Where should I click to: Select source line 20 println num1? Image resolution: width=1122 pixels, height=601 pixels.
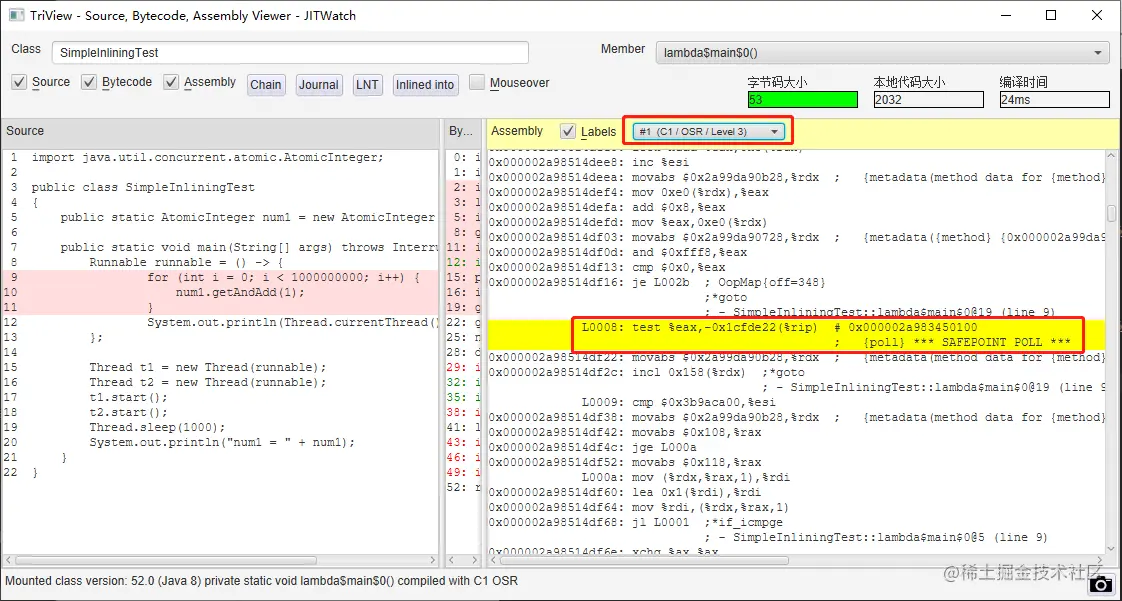pyautogui.click(x=220, y=443)
